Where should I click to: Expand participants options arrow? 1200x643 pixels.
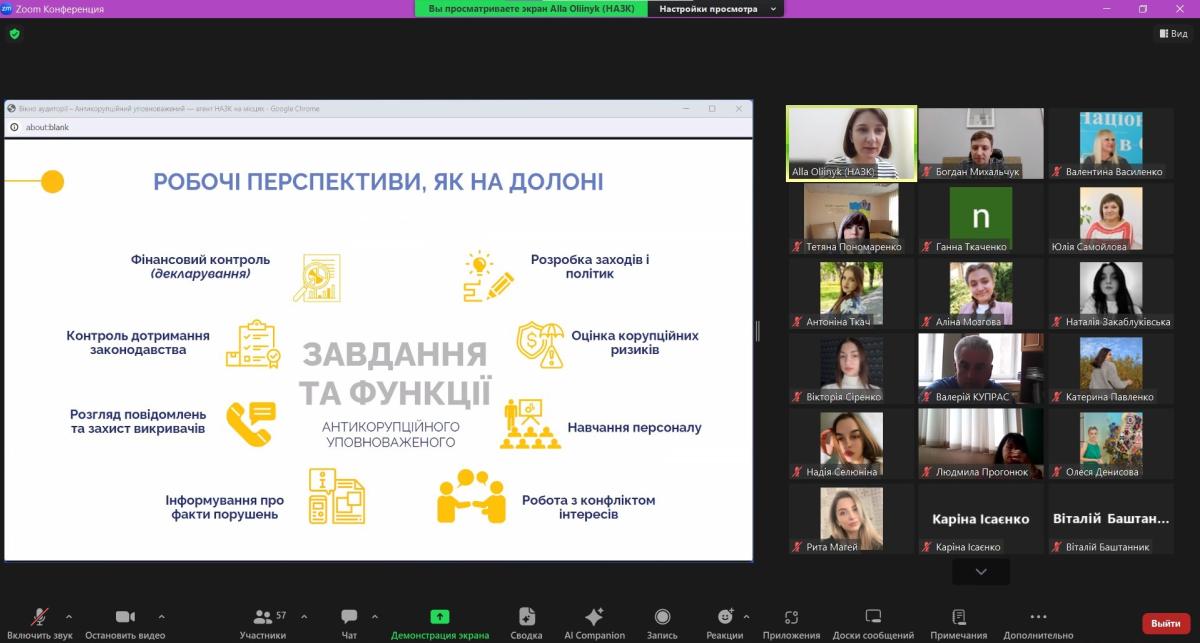click(x=304, y=616)
